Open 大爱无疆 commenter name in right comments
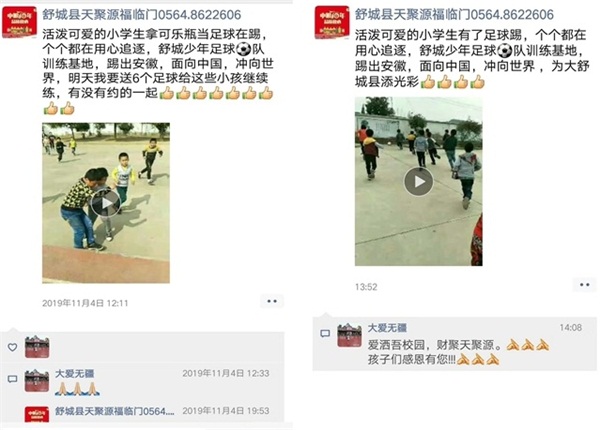 387,328
